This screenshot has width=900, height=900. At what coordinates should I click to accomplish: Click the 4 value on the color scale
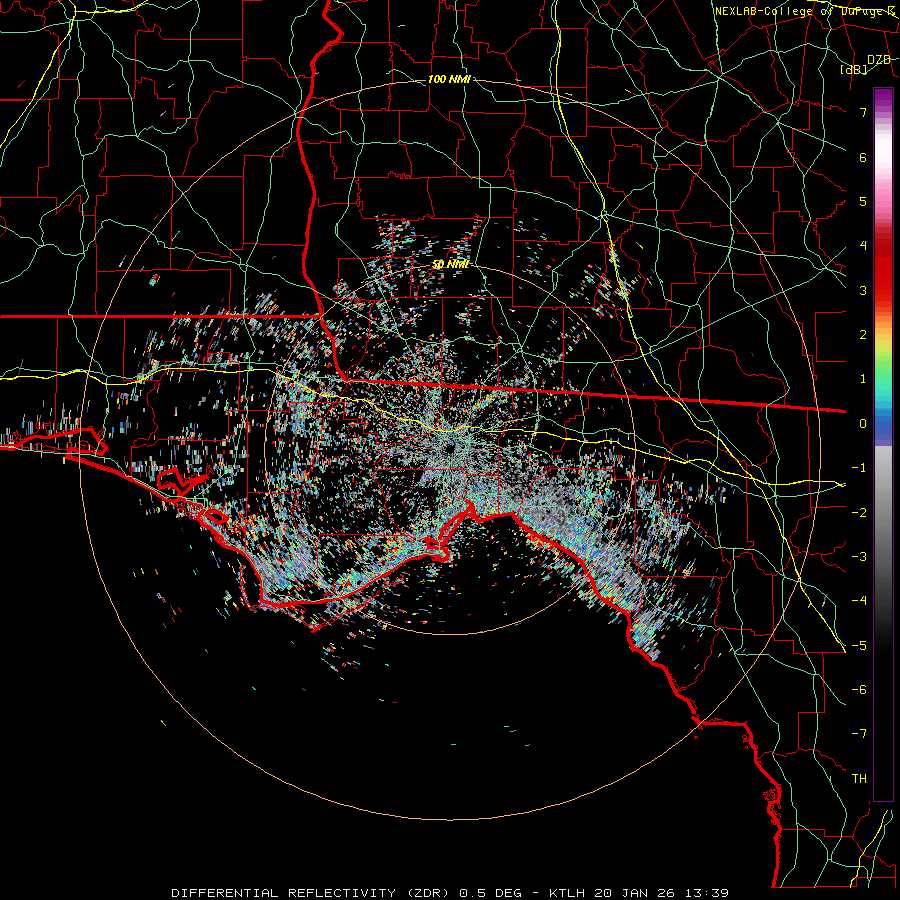[863, 246]
